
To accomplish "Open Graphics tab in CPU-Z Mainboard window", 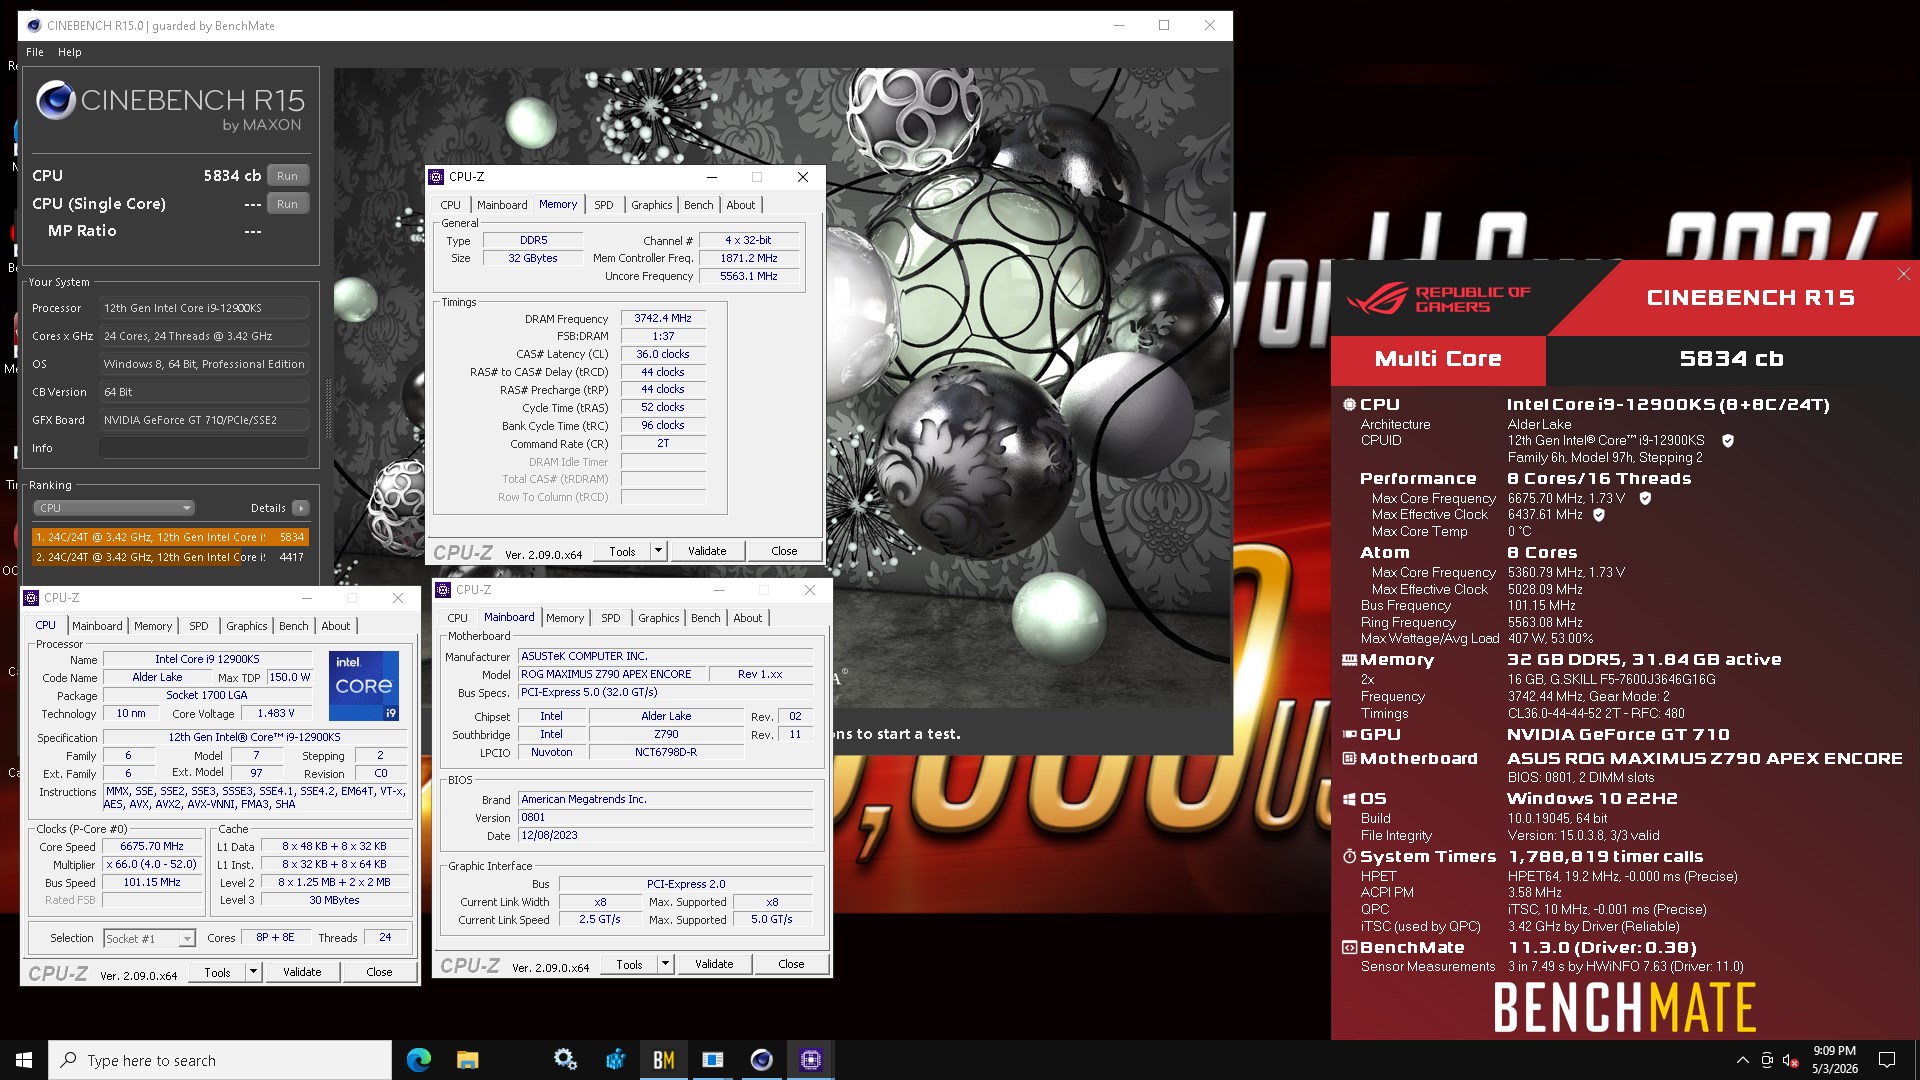I will pos(659,618).
